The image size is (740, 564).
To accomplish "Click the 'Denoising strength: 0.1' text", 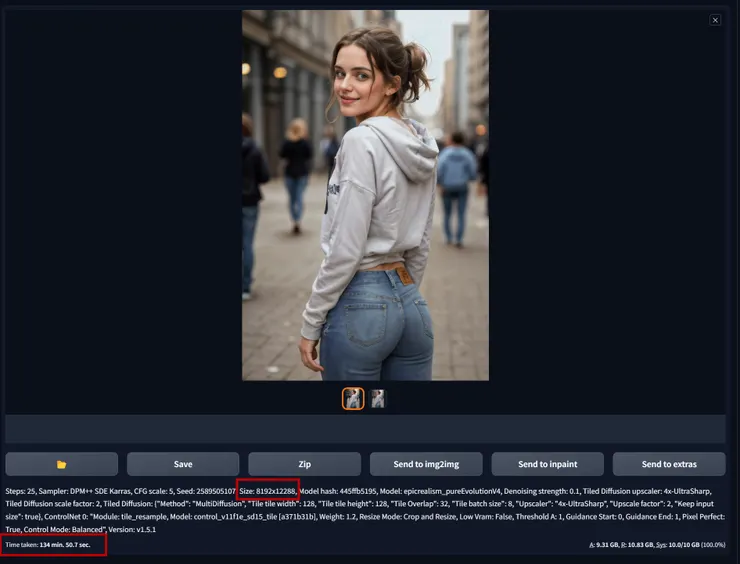I will click(541, 491).
